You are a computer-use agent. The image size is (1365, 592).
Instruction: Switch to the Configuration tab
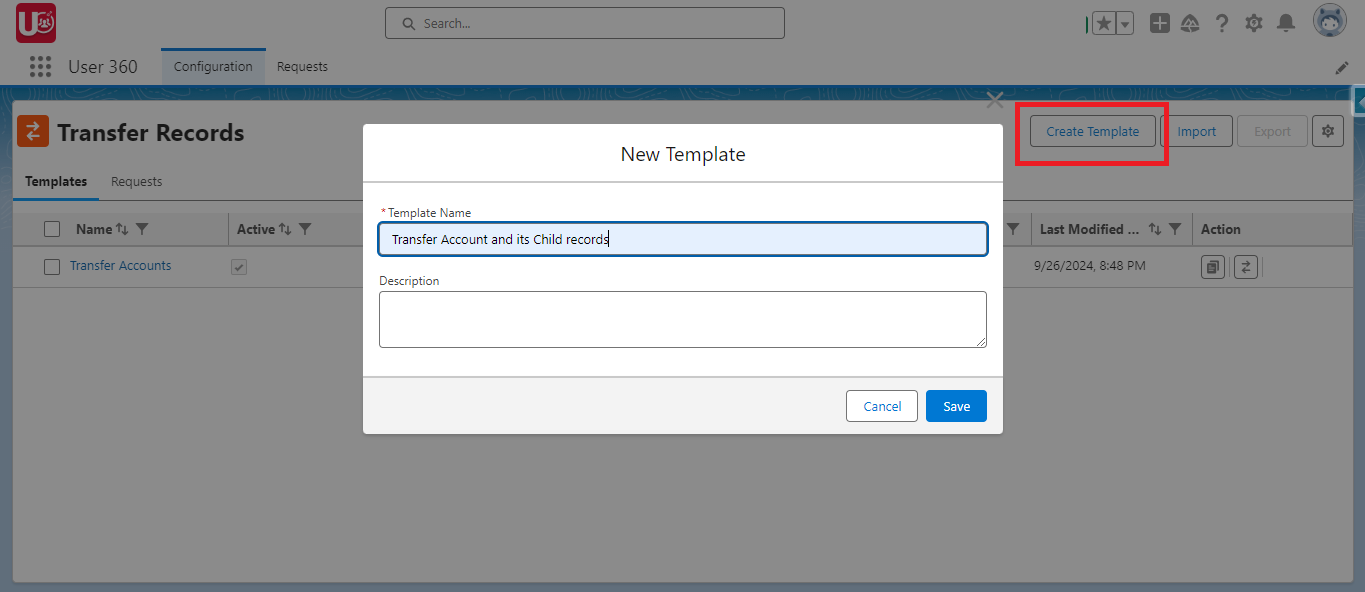pos(213,67)
